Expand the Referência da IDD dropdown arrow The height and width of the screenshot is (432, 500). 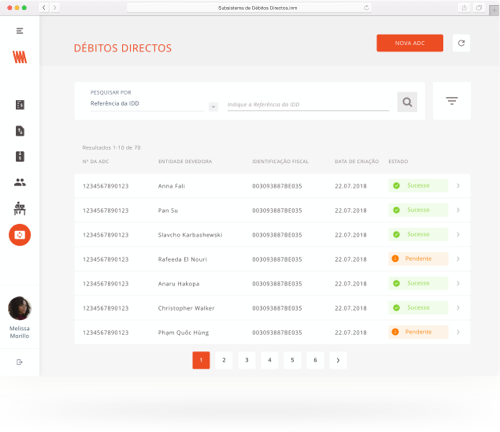[x=213, y=107]
